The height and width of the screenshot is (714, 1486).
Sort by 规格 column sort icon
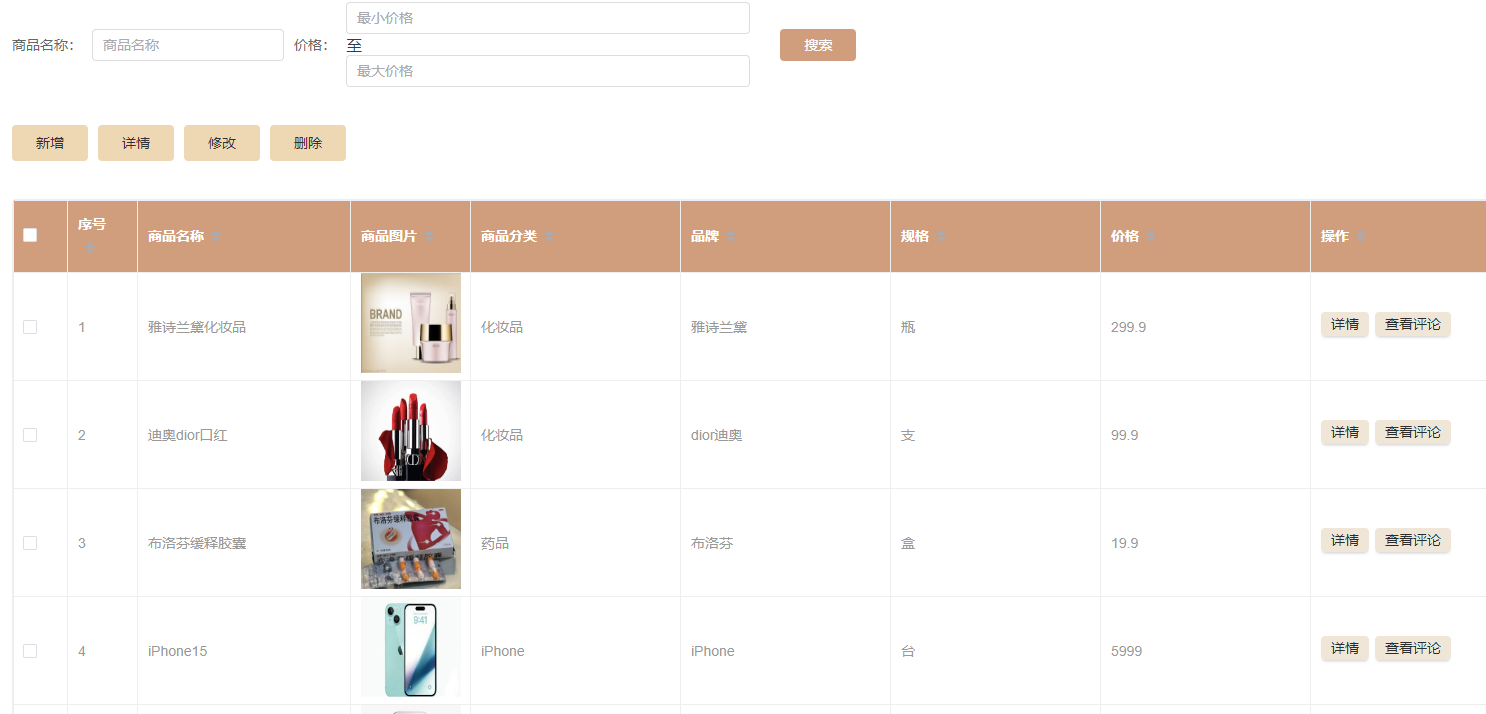[940, 236]
